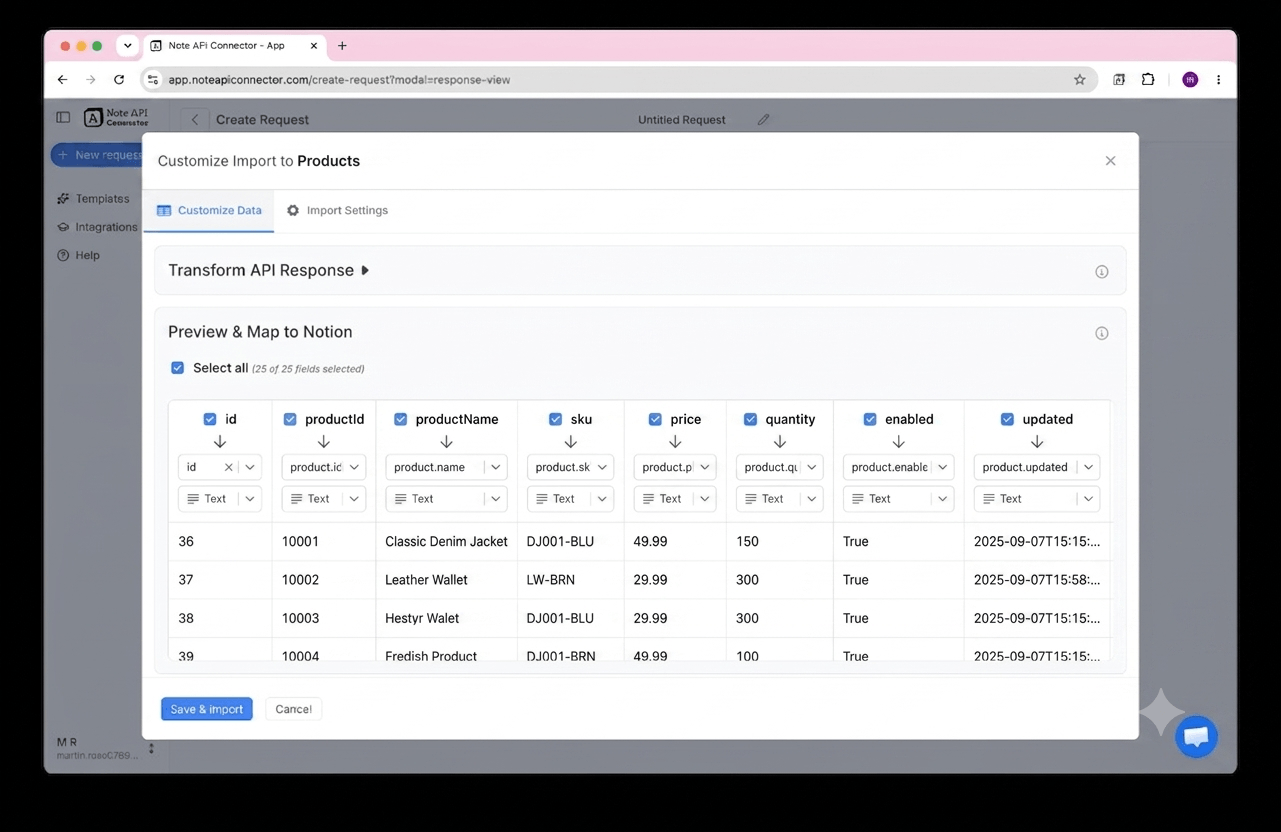Uncheck the productName column checkbox

tap(400, 419)
